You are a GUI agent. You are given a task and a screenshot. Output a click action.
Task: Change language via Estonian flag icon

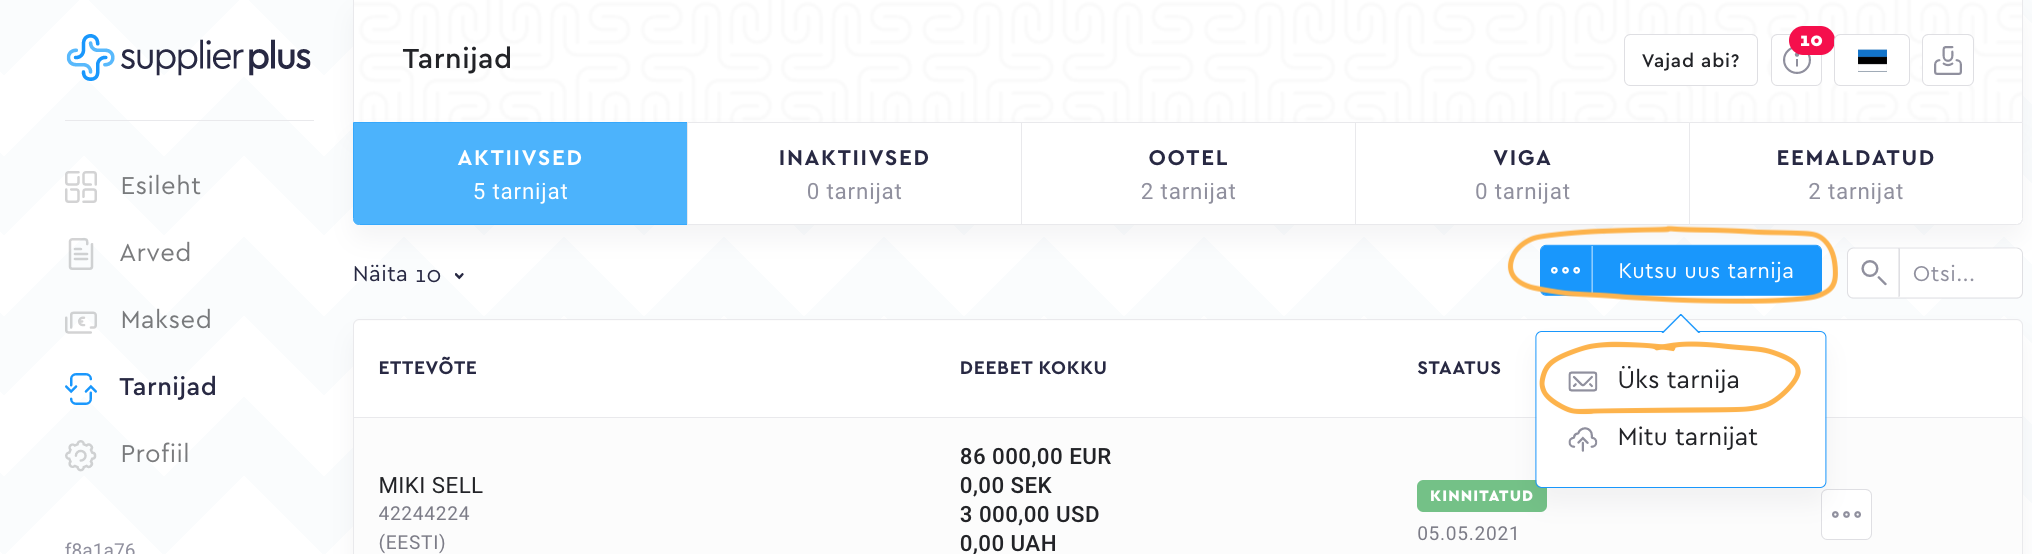point(1872,61)
